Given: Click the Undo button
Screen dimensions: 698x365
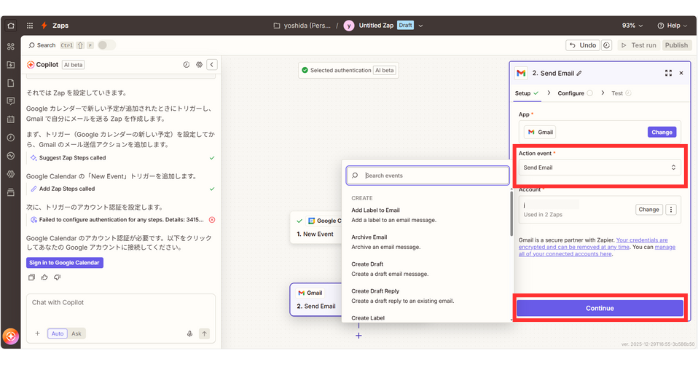Looking at the screenshot, I should pyautogui.click(x=583, y=45).
